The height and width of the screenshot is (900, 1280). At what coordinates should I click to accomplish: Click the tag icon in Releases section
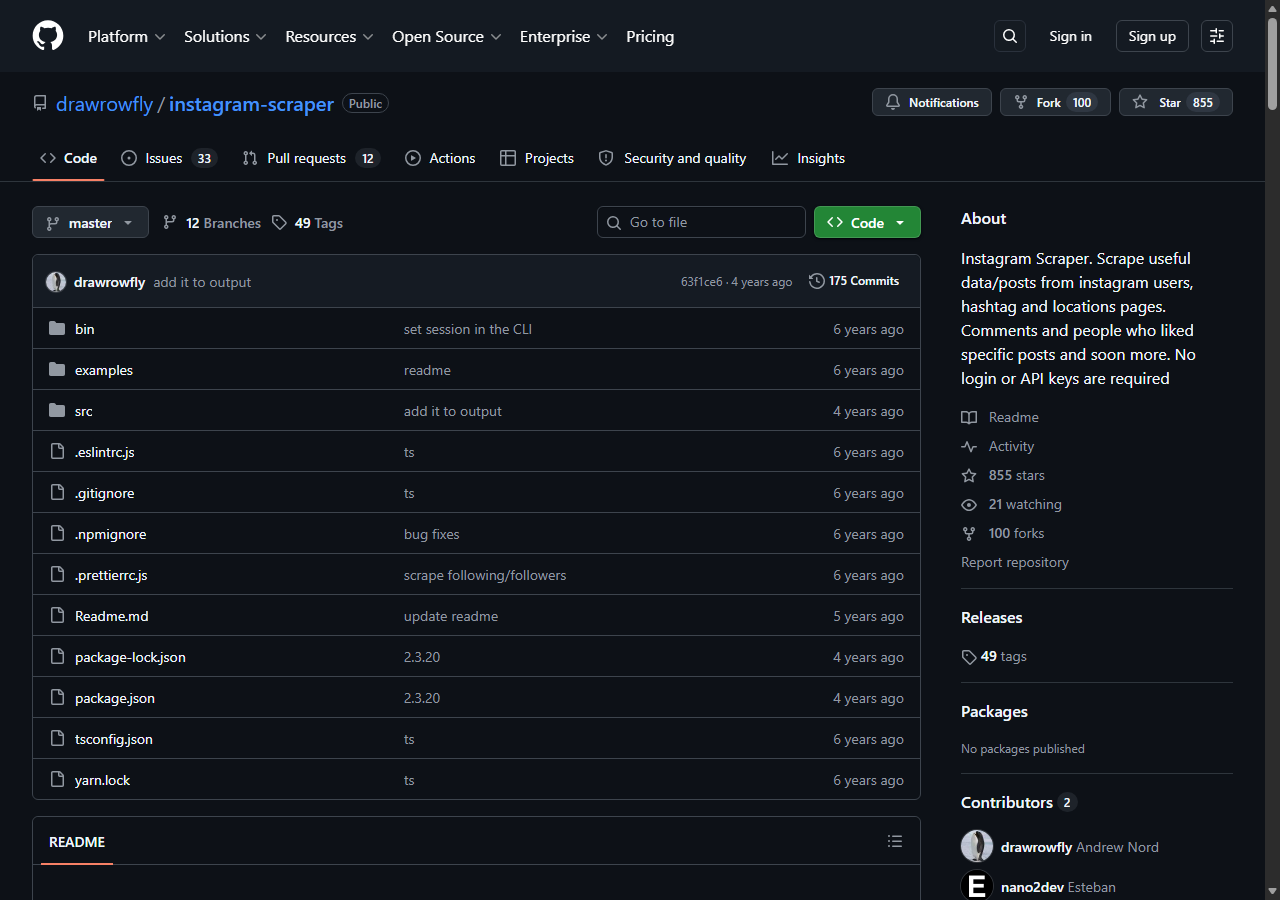969,657
